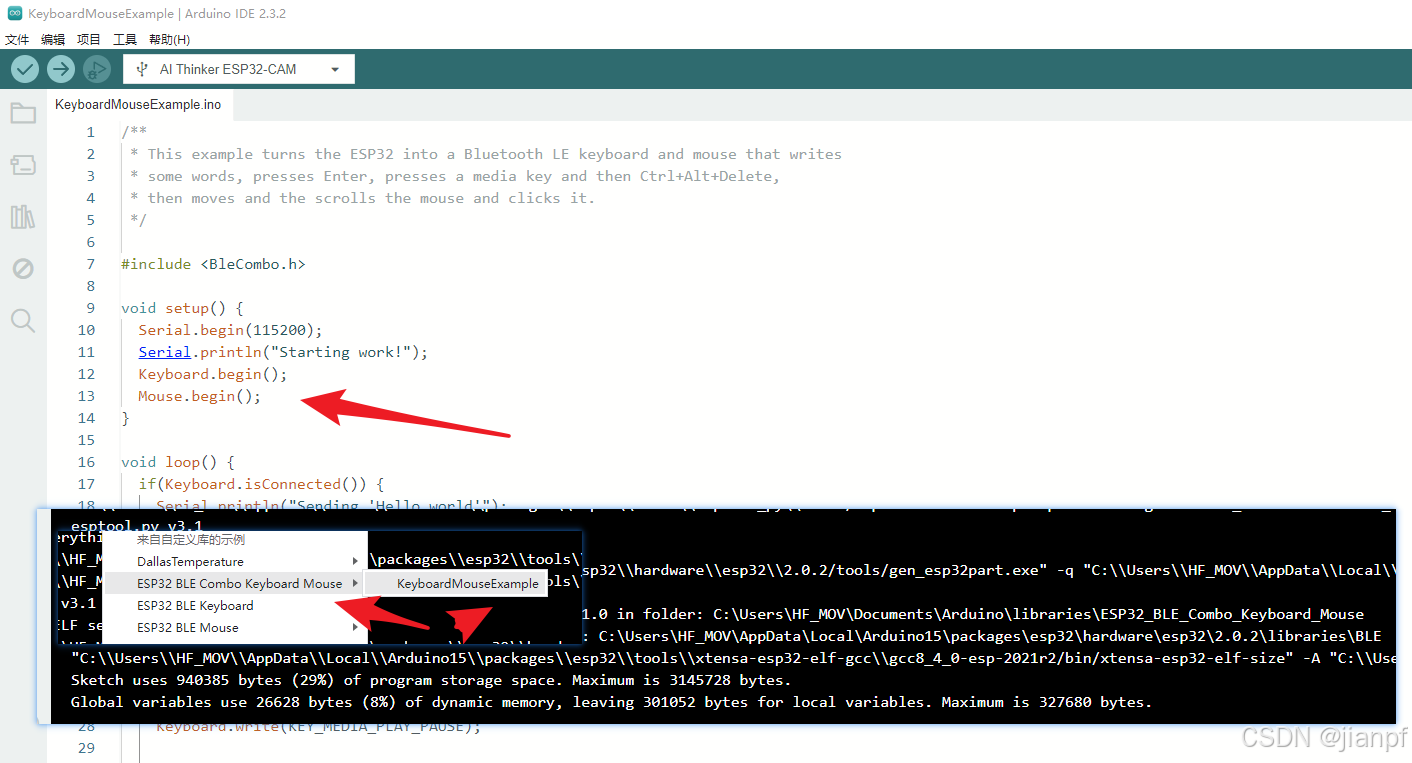Open the Boards Manager sidebar icon
This screenshot has width=1412, height=763.
[23, 165]
